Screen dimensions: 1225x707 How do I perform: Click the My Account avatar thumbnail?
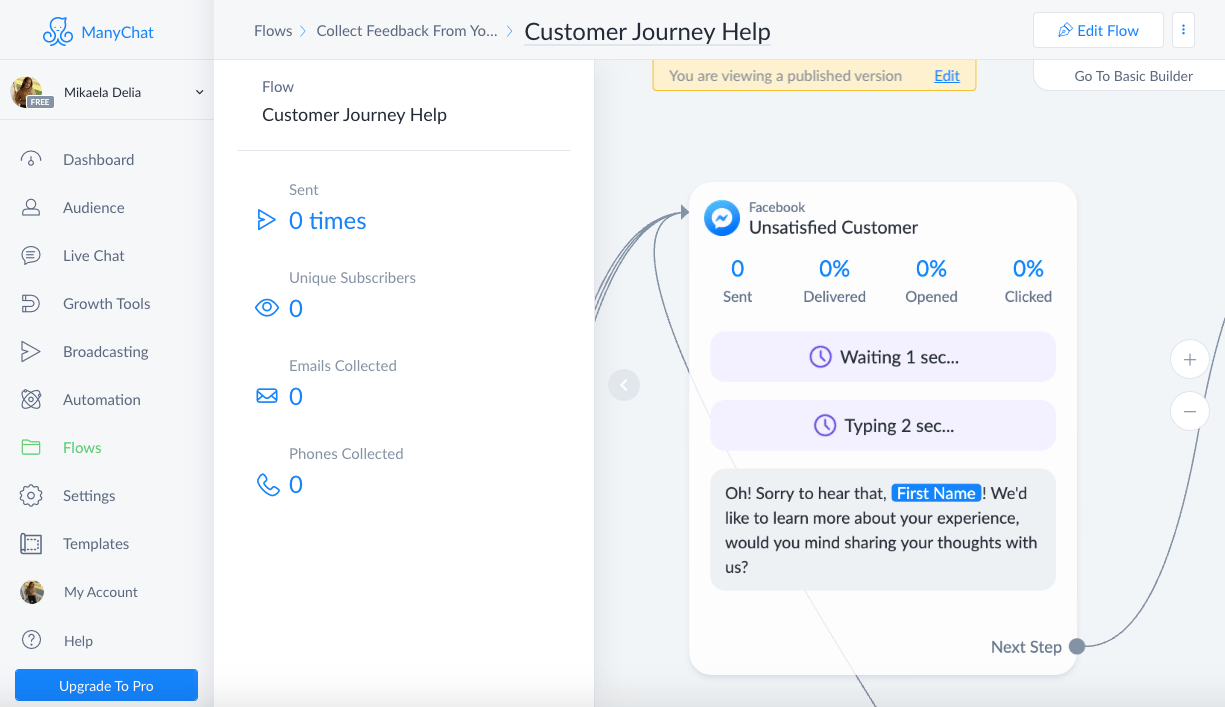32,591
